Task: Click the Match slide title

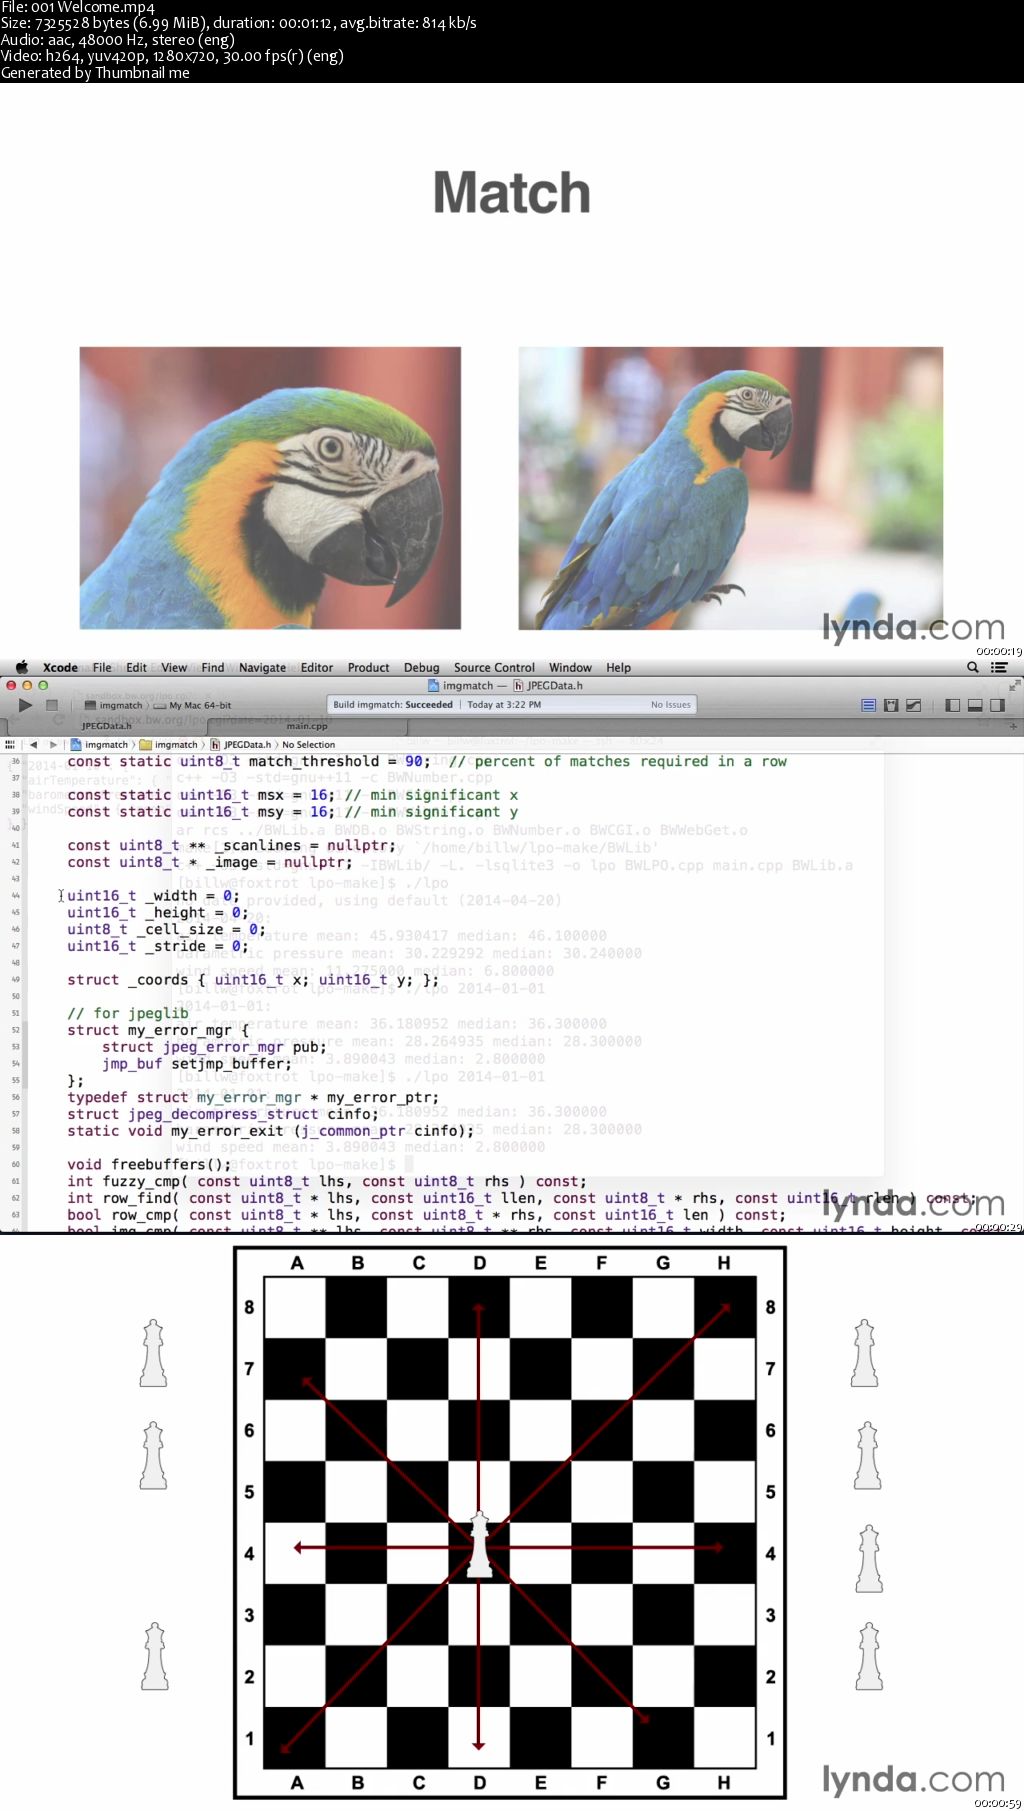Action: pyautogui.click(x=512, y=192)
